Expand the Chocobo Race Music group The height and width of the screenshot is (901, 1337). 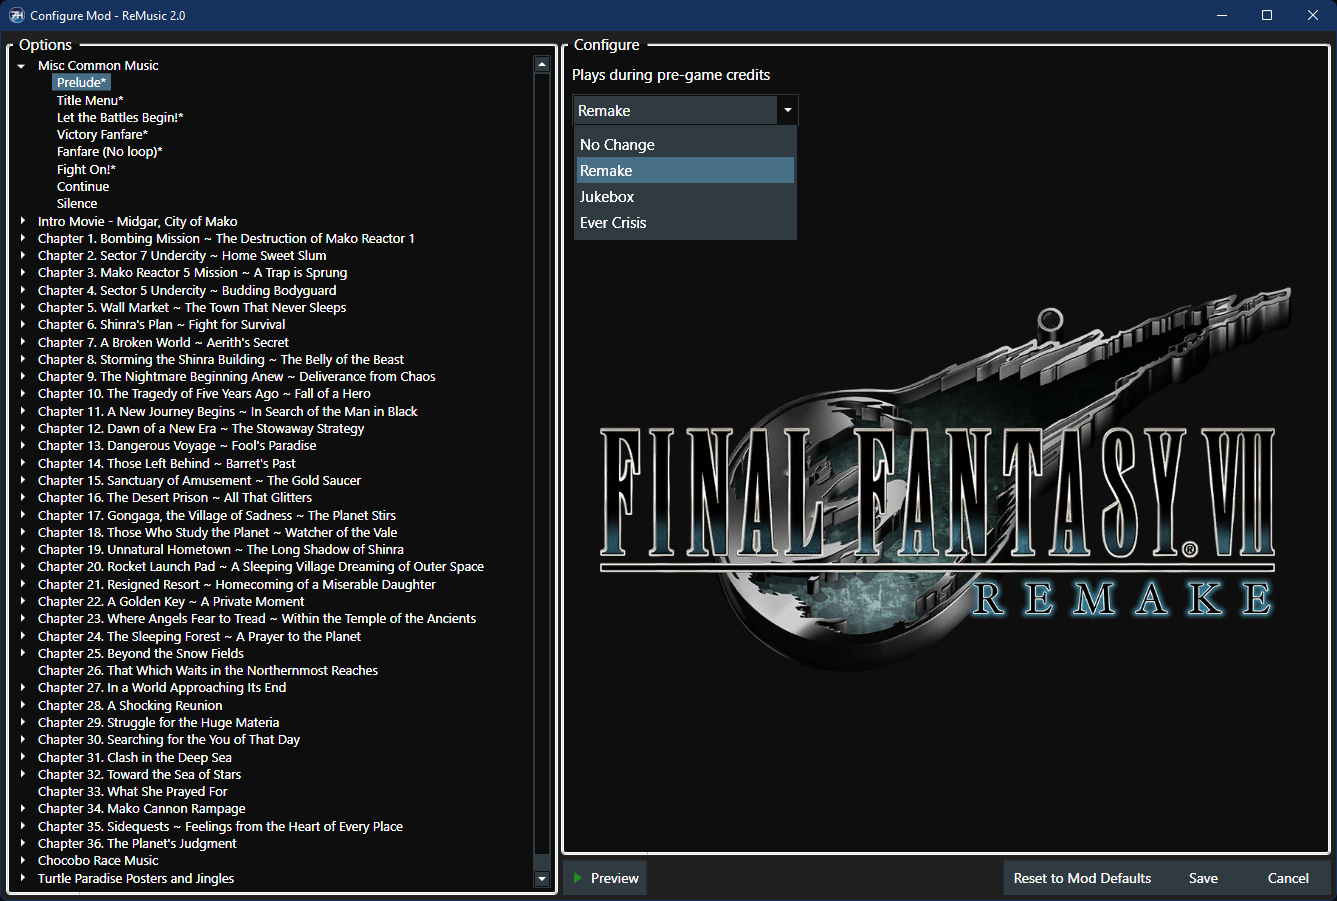point(22,860)
